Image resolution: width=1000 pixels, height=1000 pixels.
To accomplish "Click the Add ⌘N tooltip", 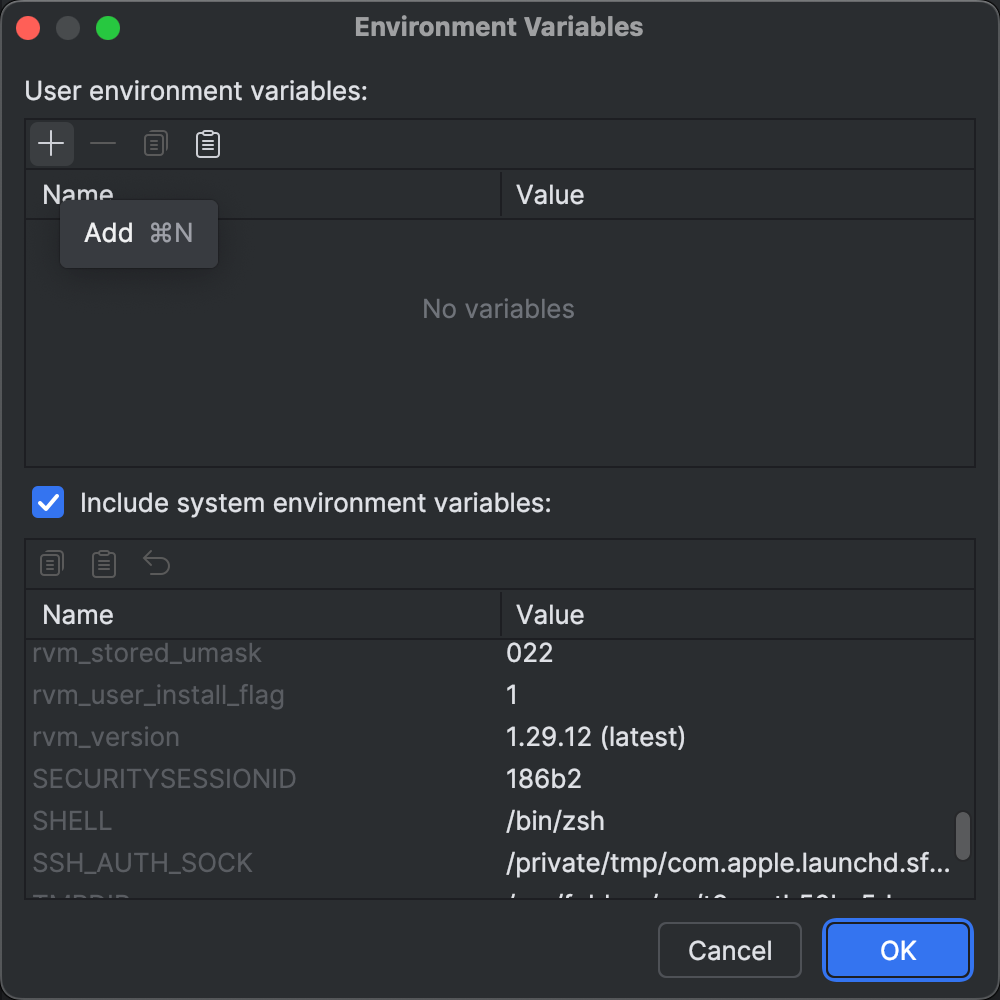I will (138, 233).
